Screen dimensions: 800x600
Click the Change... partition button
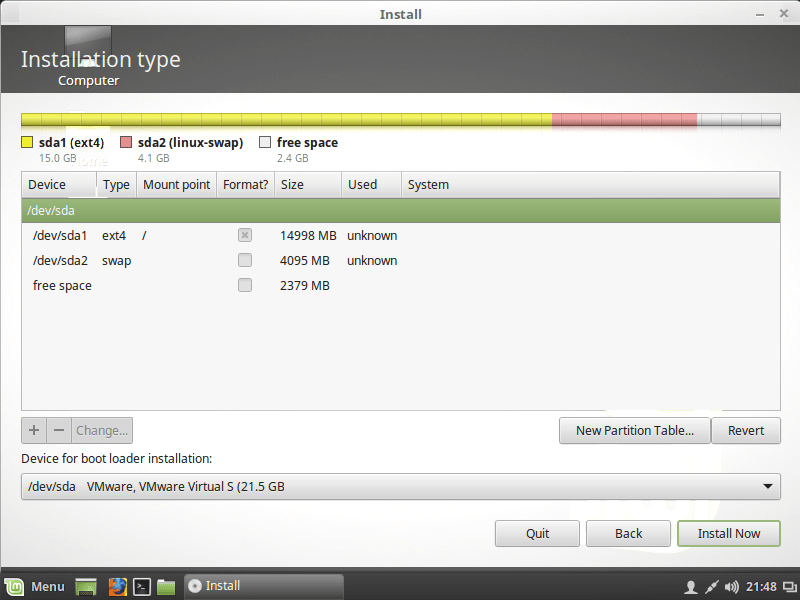tap(102, 431)
